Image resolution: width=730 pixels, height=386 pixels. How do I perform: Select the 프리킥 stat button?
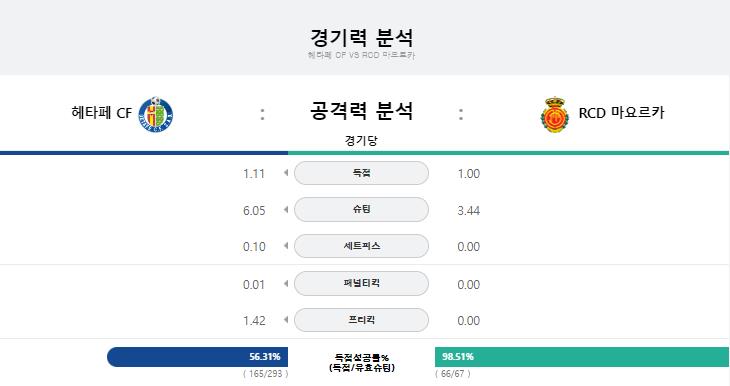click(361, 320)
